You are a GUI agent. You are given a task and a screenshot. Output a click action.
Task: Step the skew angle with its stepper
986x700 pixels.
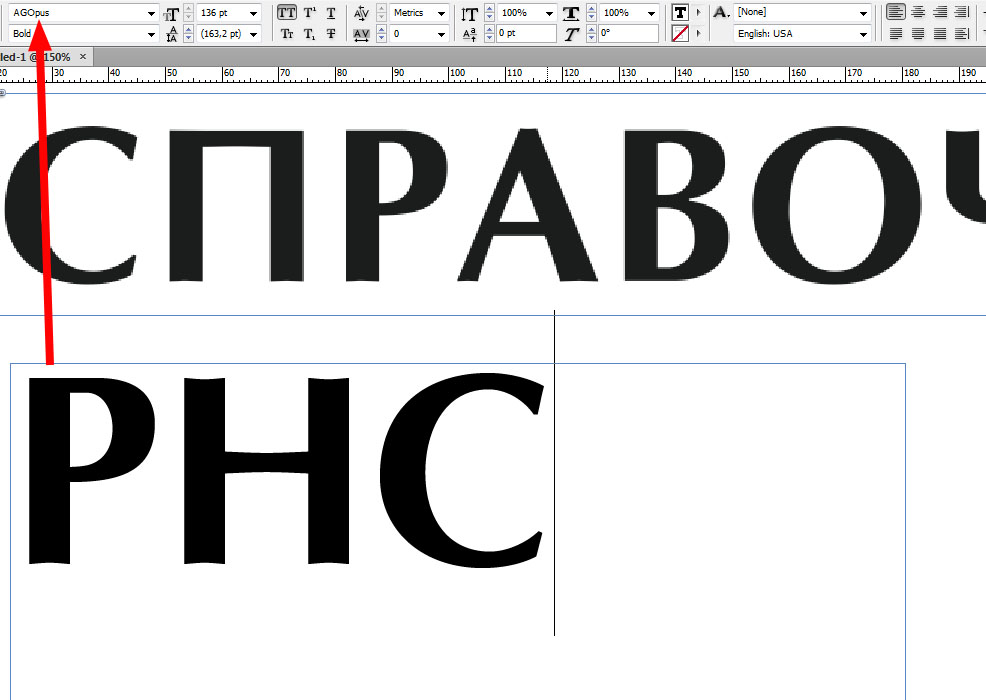[591, 35]
